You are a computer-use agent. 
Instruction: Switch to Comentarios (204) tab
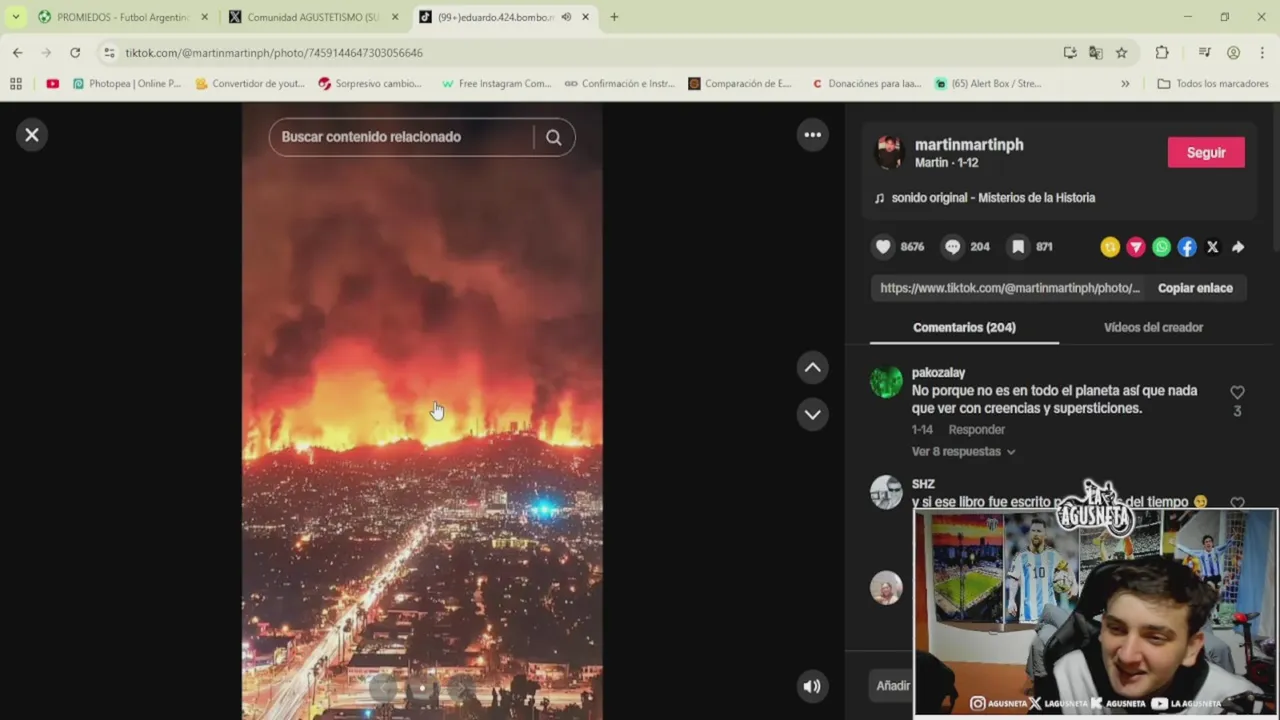tap(964, 327)
